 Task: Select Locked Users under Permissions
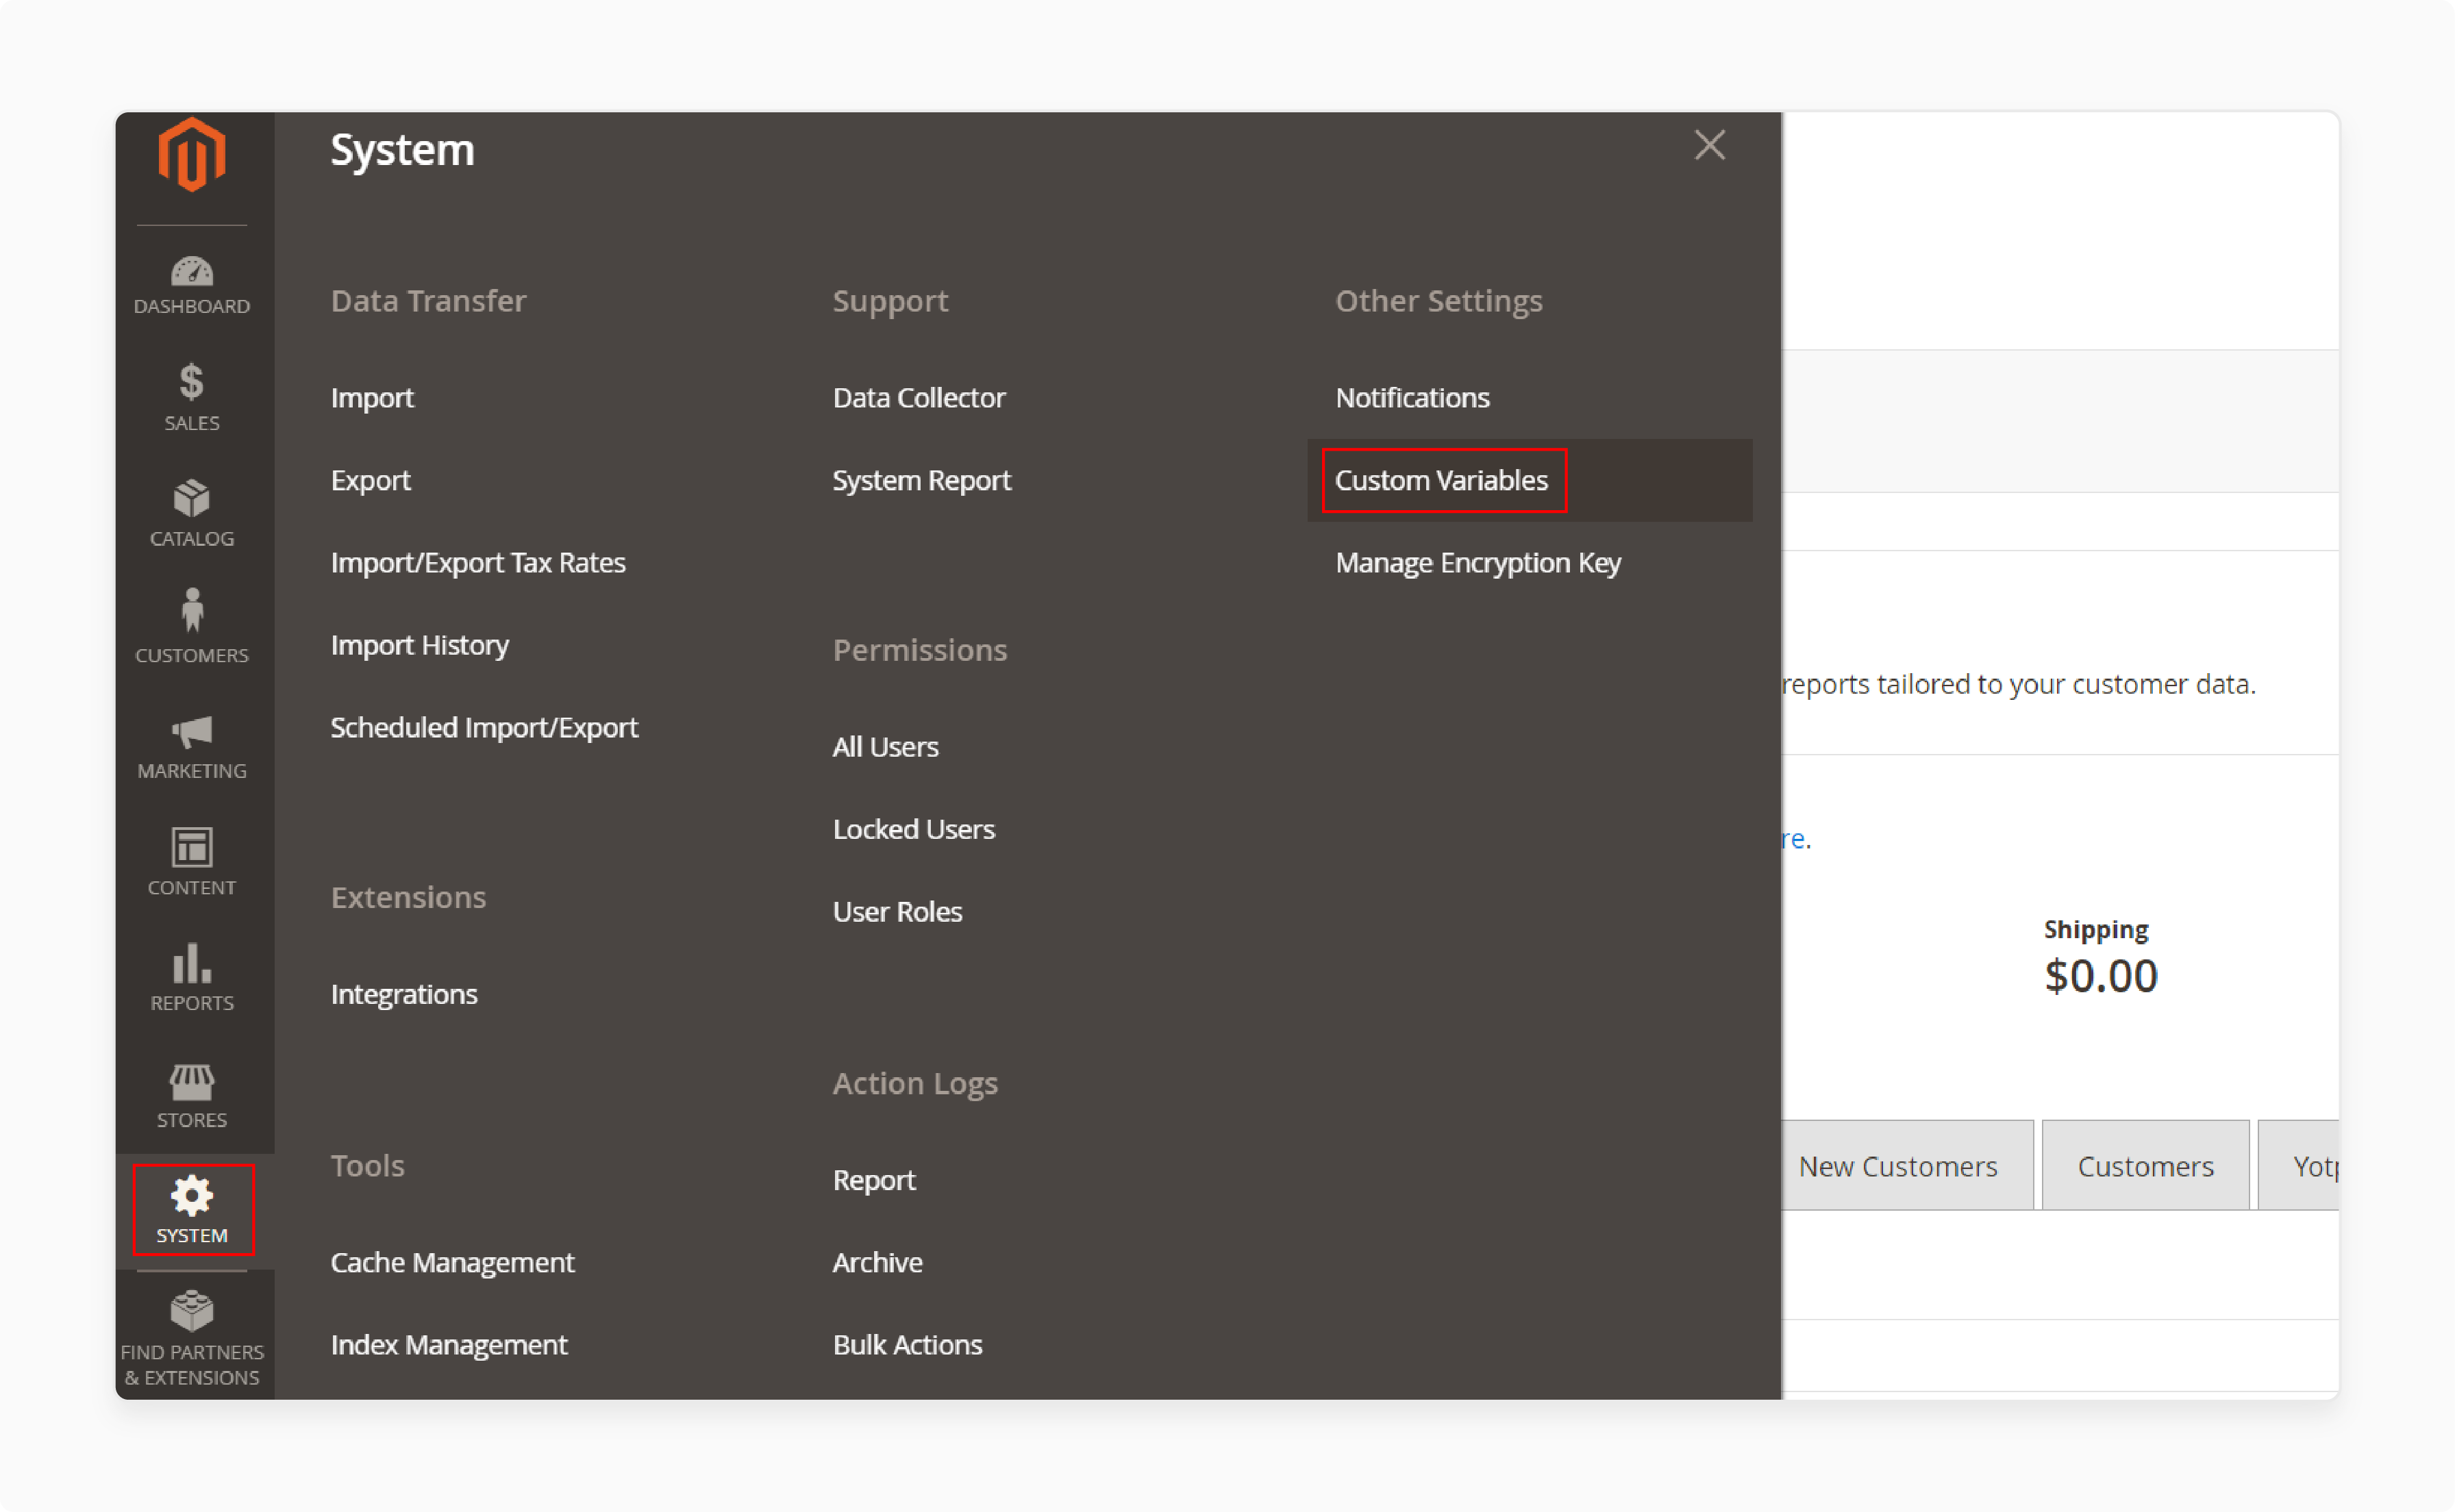tap(914, 826)
